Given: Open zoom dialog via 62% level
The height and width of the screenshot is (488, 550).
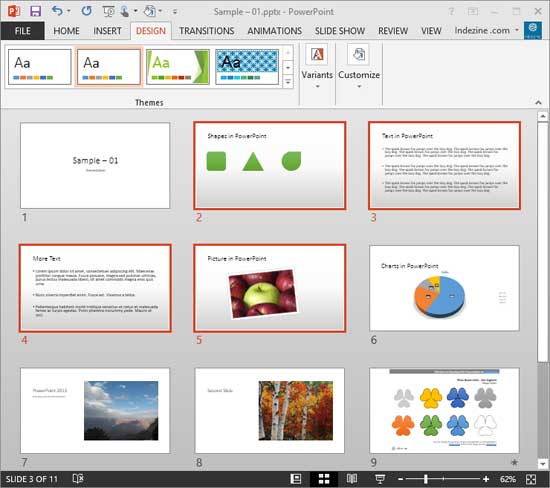Looking at the screenshot, I should pos(508,479).
